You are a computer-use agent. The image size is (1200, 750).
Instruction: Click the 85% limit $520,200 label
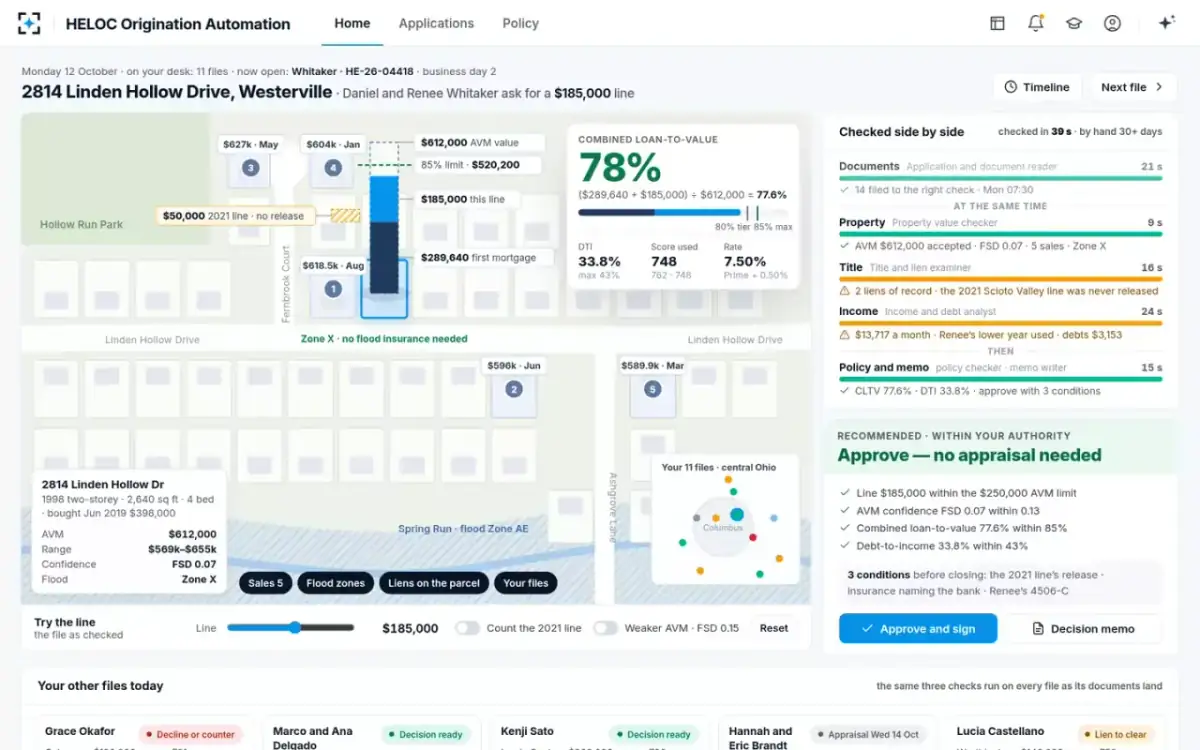[x=480, y=165]
